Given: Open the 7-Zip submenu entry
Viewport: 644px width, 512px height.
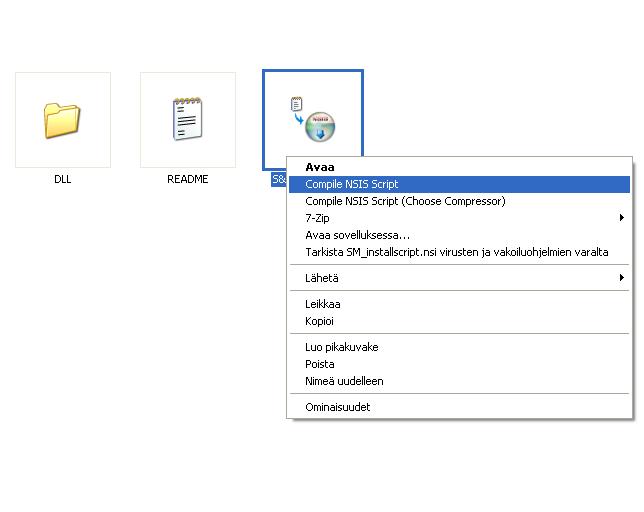Looking at the screenshot, I should tap(459, 218).
